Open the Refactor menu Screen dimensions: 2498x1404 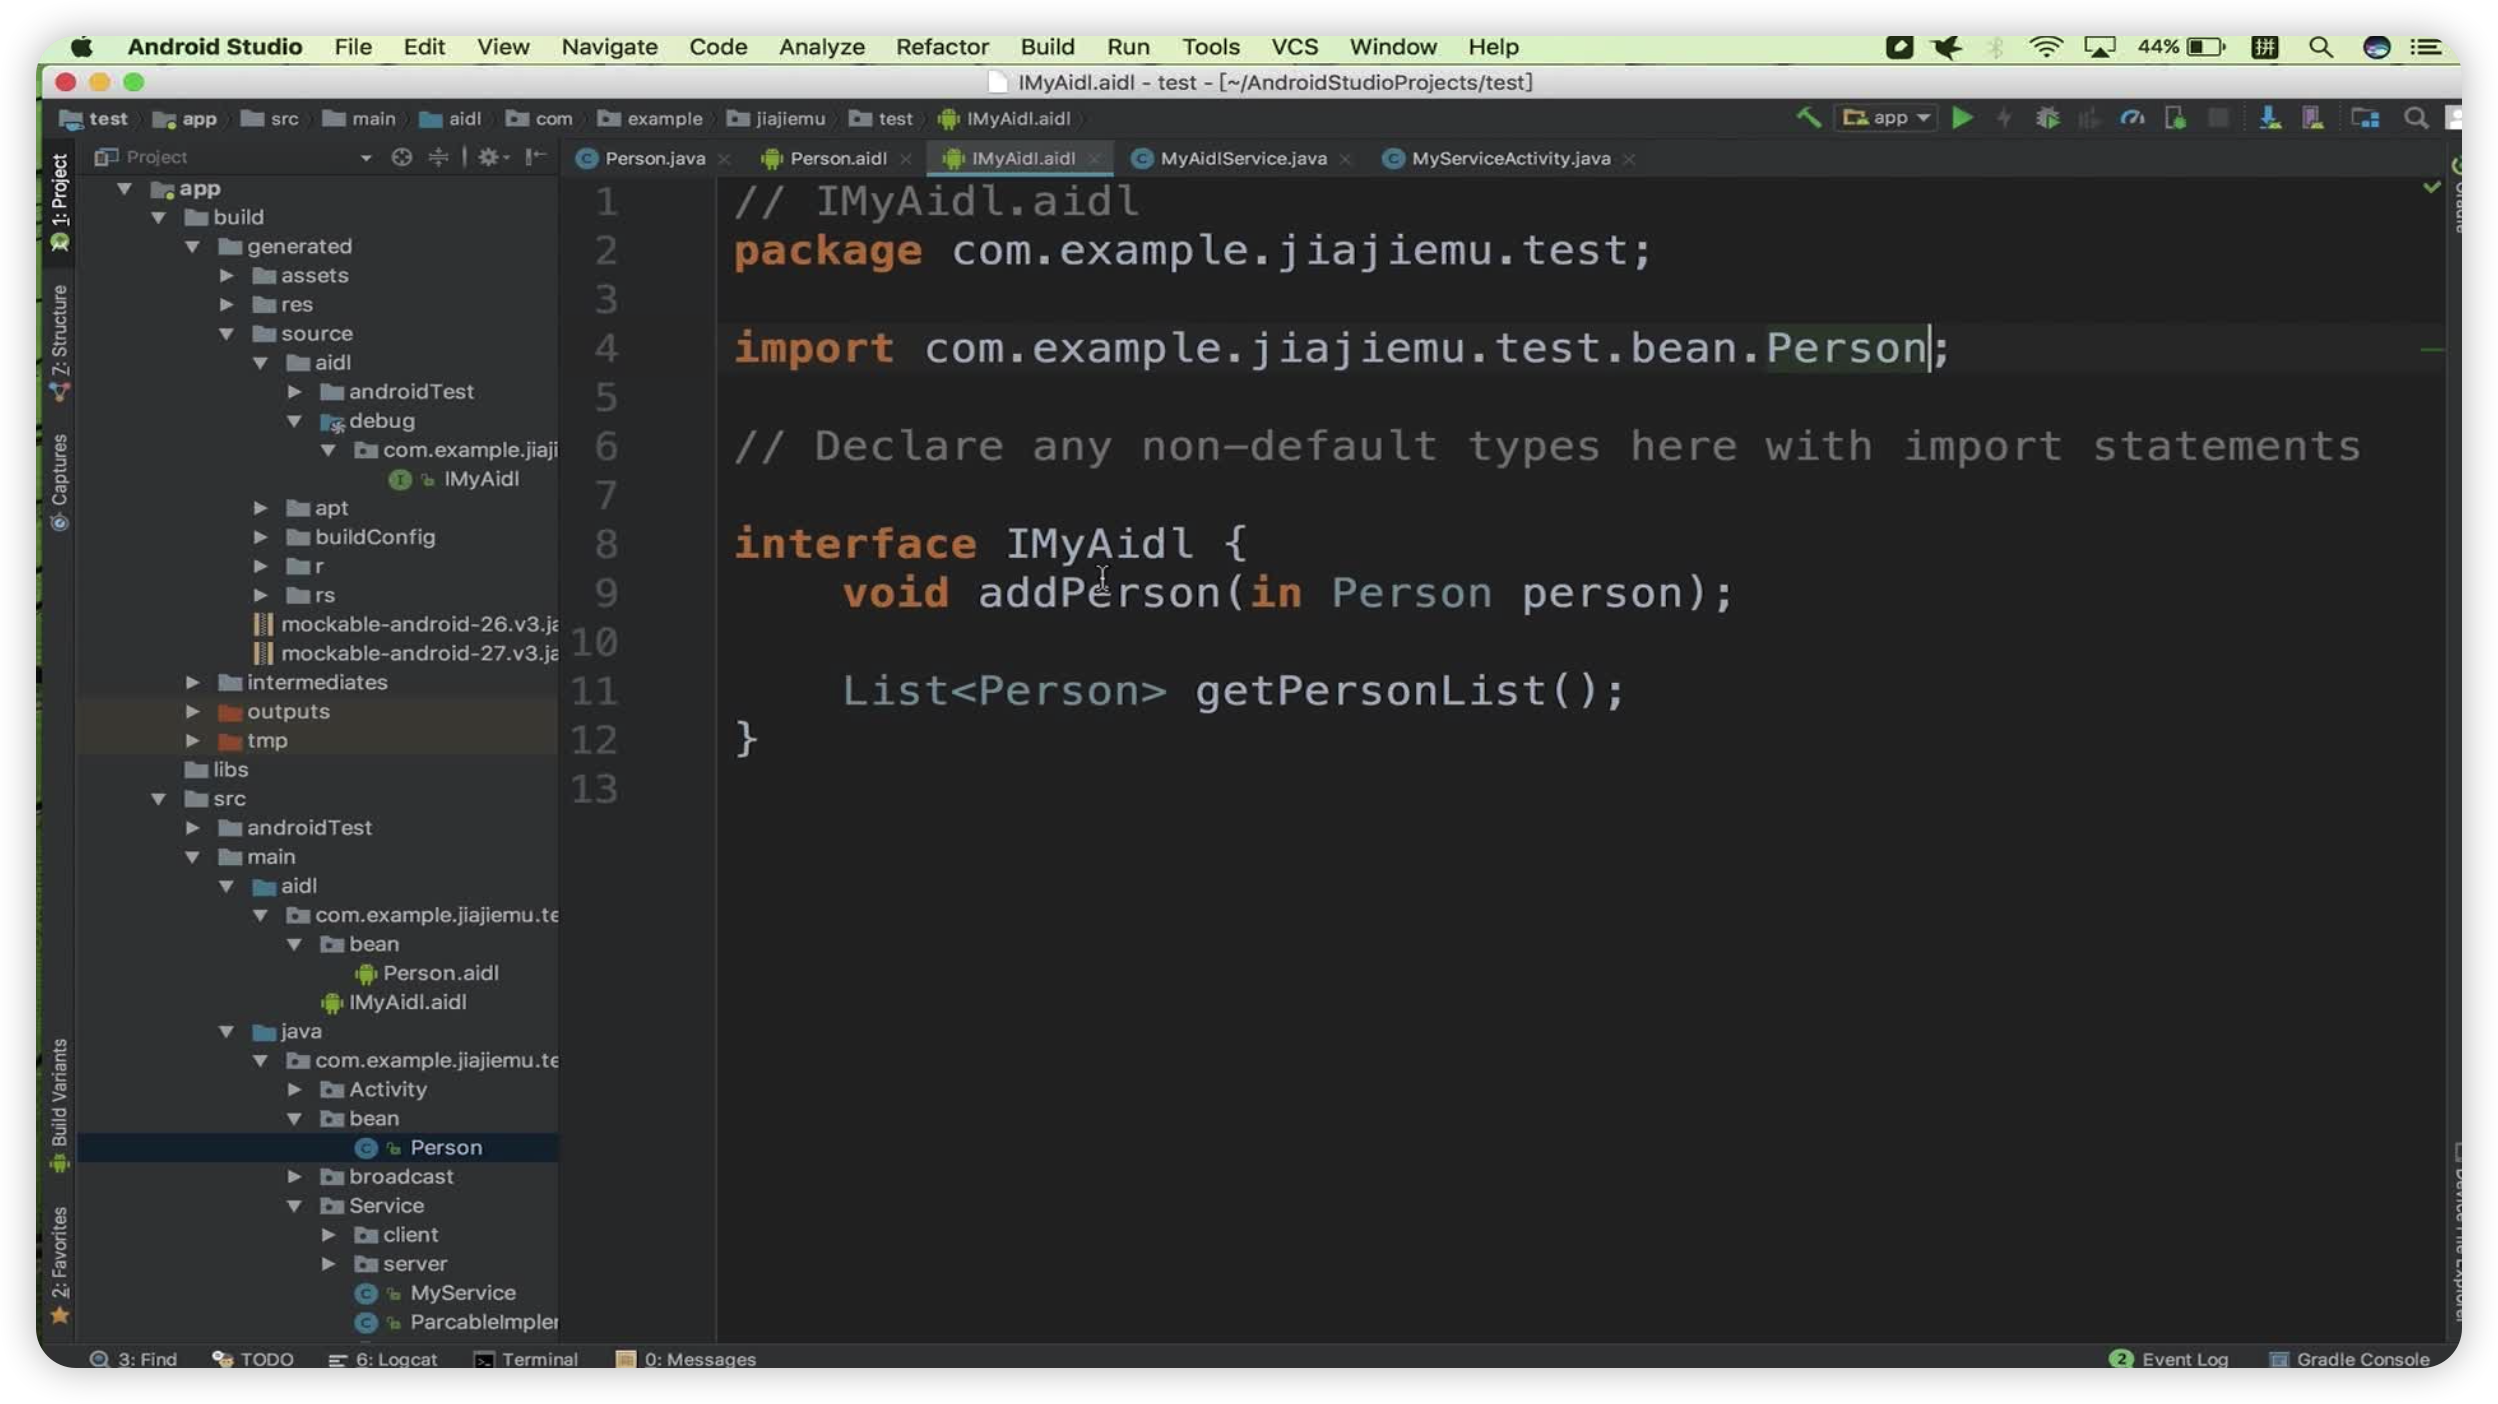point(941,47)
